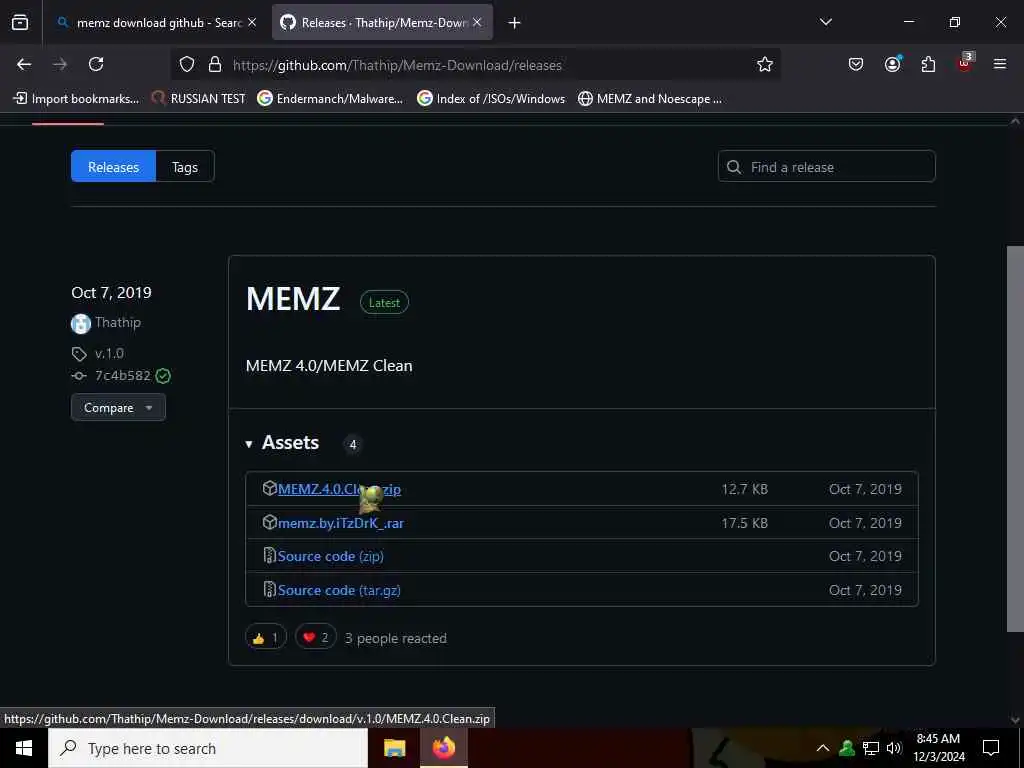Open volume speaker tray icon

[x=893, y=748]
